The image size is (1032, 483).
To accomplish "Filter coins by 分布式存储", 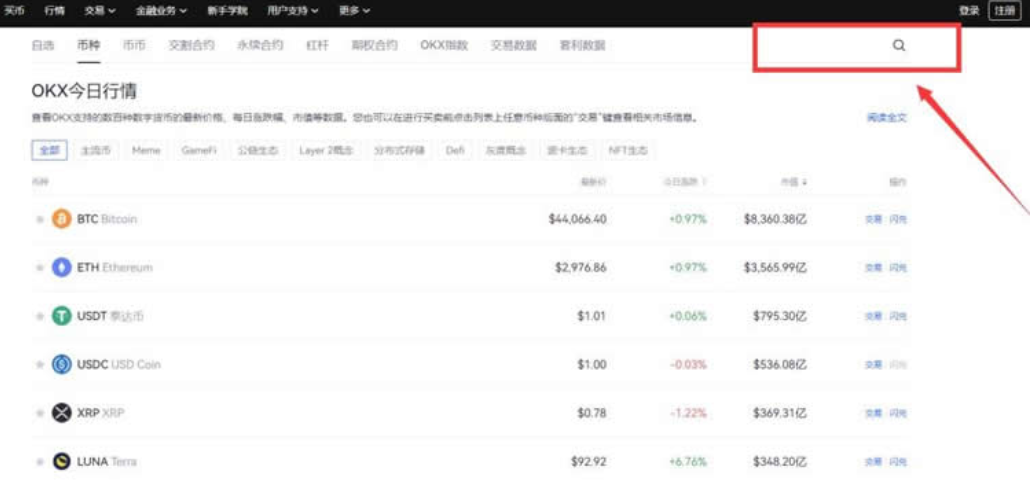I will [x=400, y=151].
